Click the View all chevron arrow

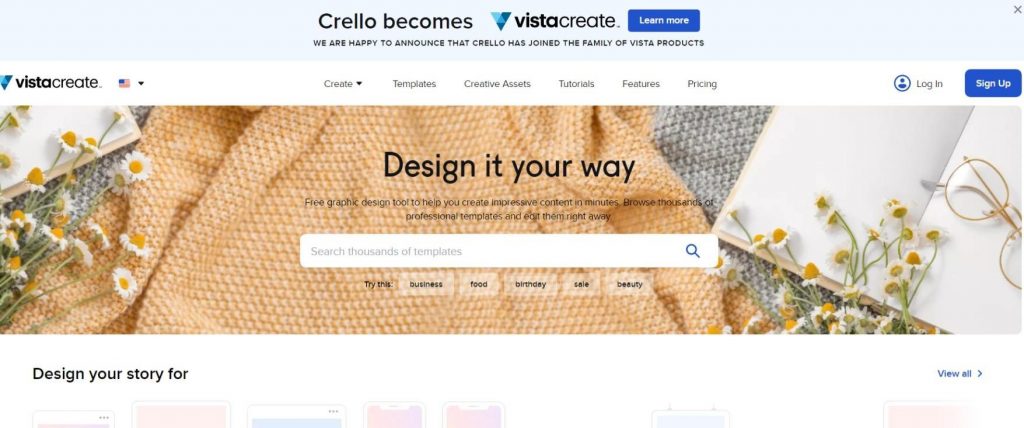[x=980, y=374]
